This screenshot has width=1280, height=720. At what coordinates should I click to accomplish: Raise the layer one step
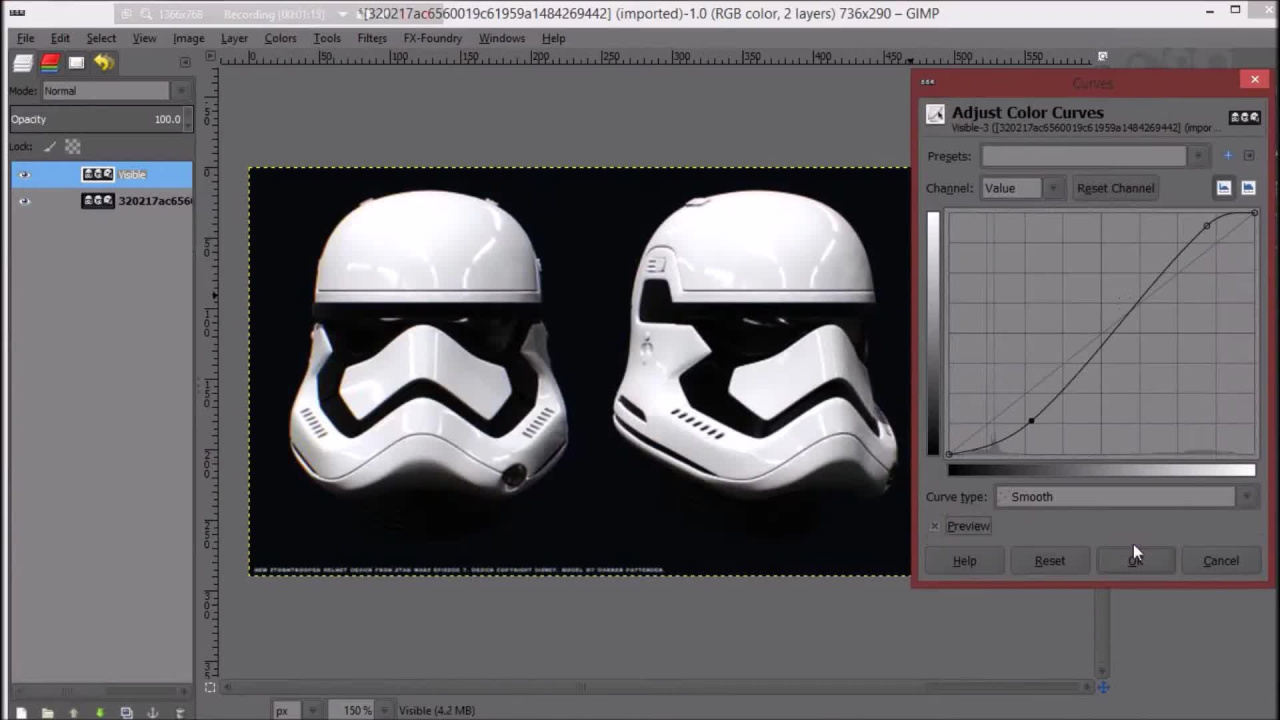click(x=73, y=713)
